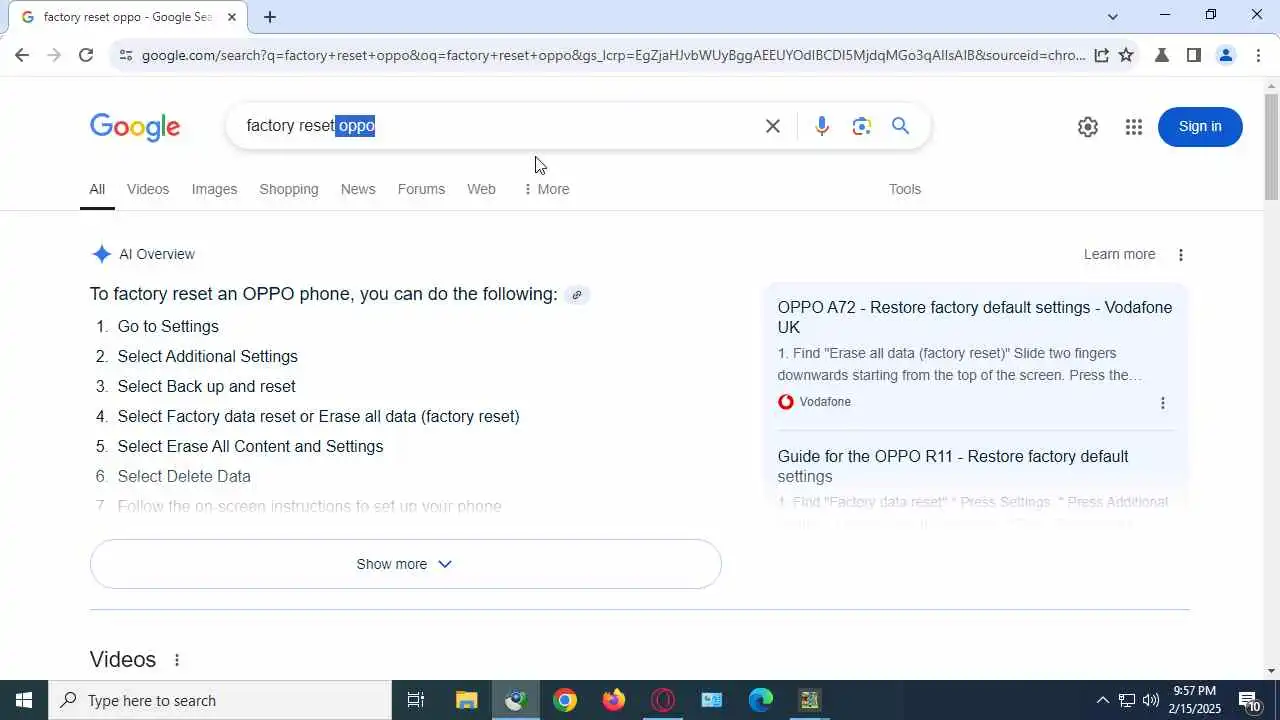View site information icon in address bar
Image resolution: width=1280 pixels, height=720 pixels.
[x=125, y=55]
